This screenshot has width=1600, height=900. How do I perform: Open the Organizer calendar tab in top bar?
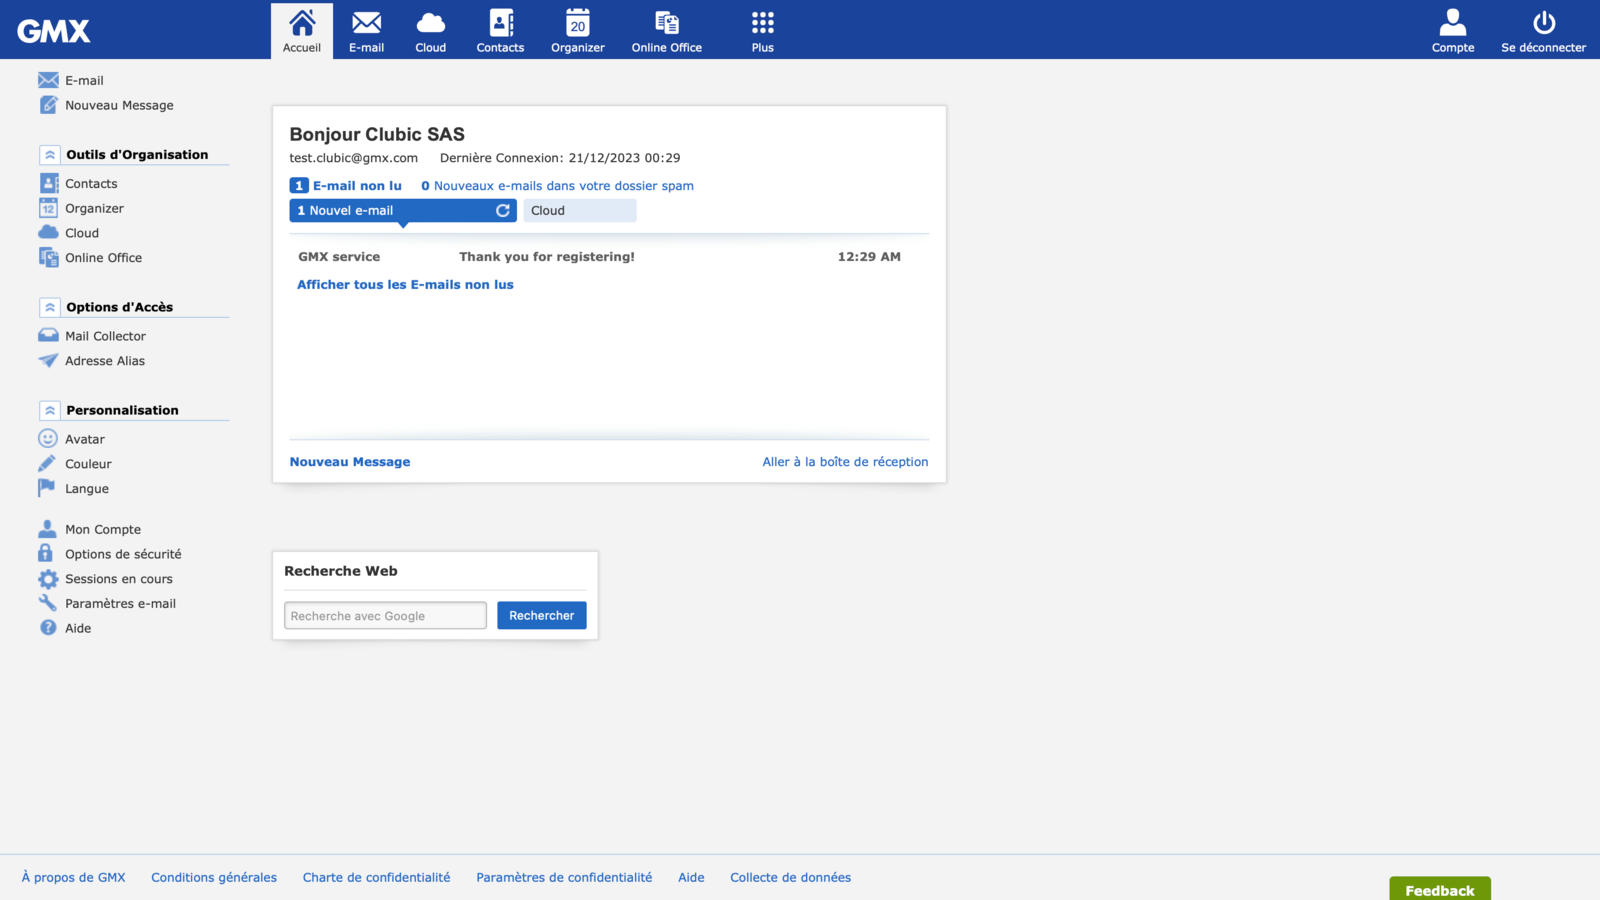(578, 31)
